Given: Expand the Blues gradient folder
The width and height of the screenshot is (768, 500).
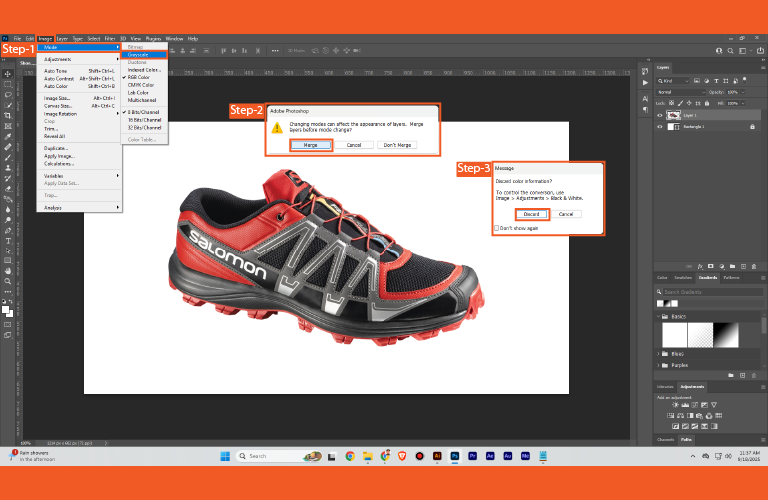Looking at the screenshot, I should point(660,353).
